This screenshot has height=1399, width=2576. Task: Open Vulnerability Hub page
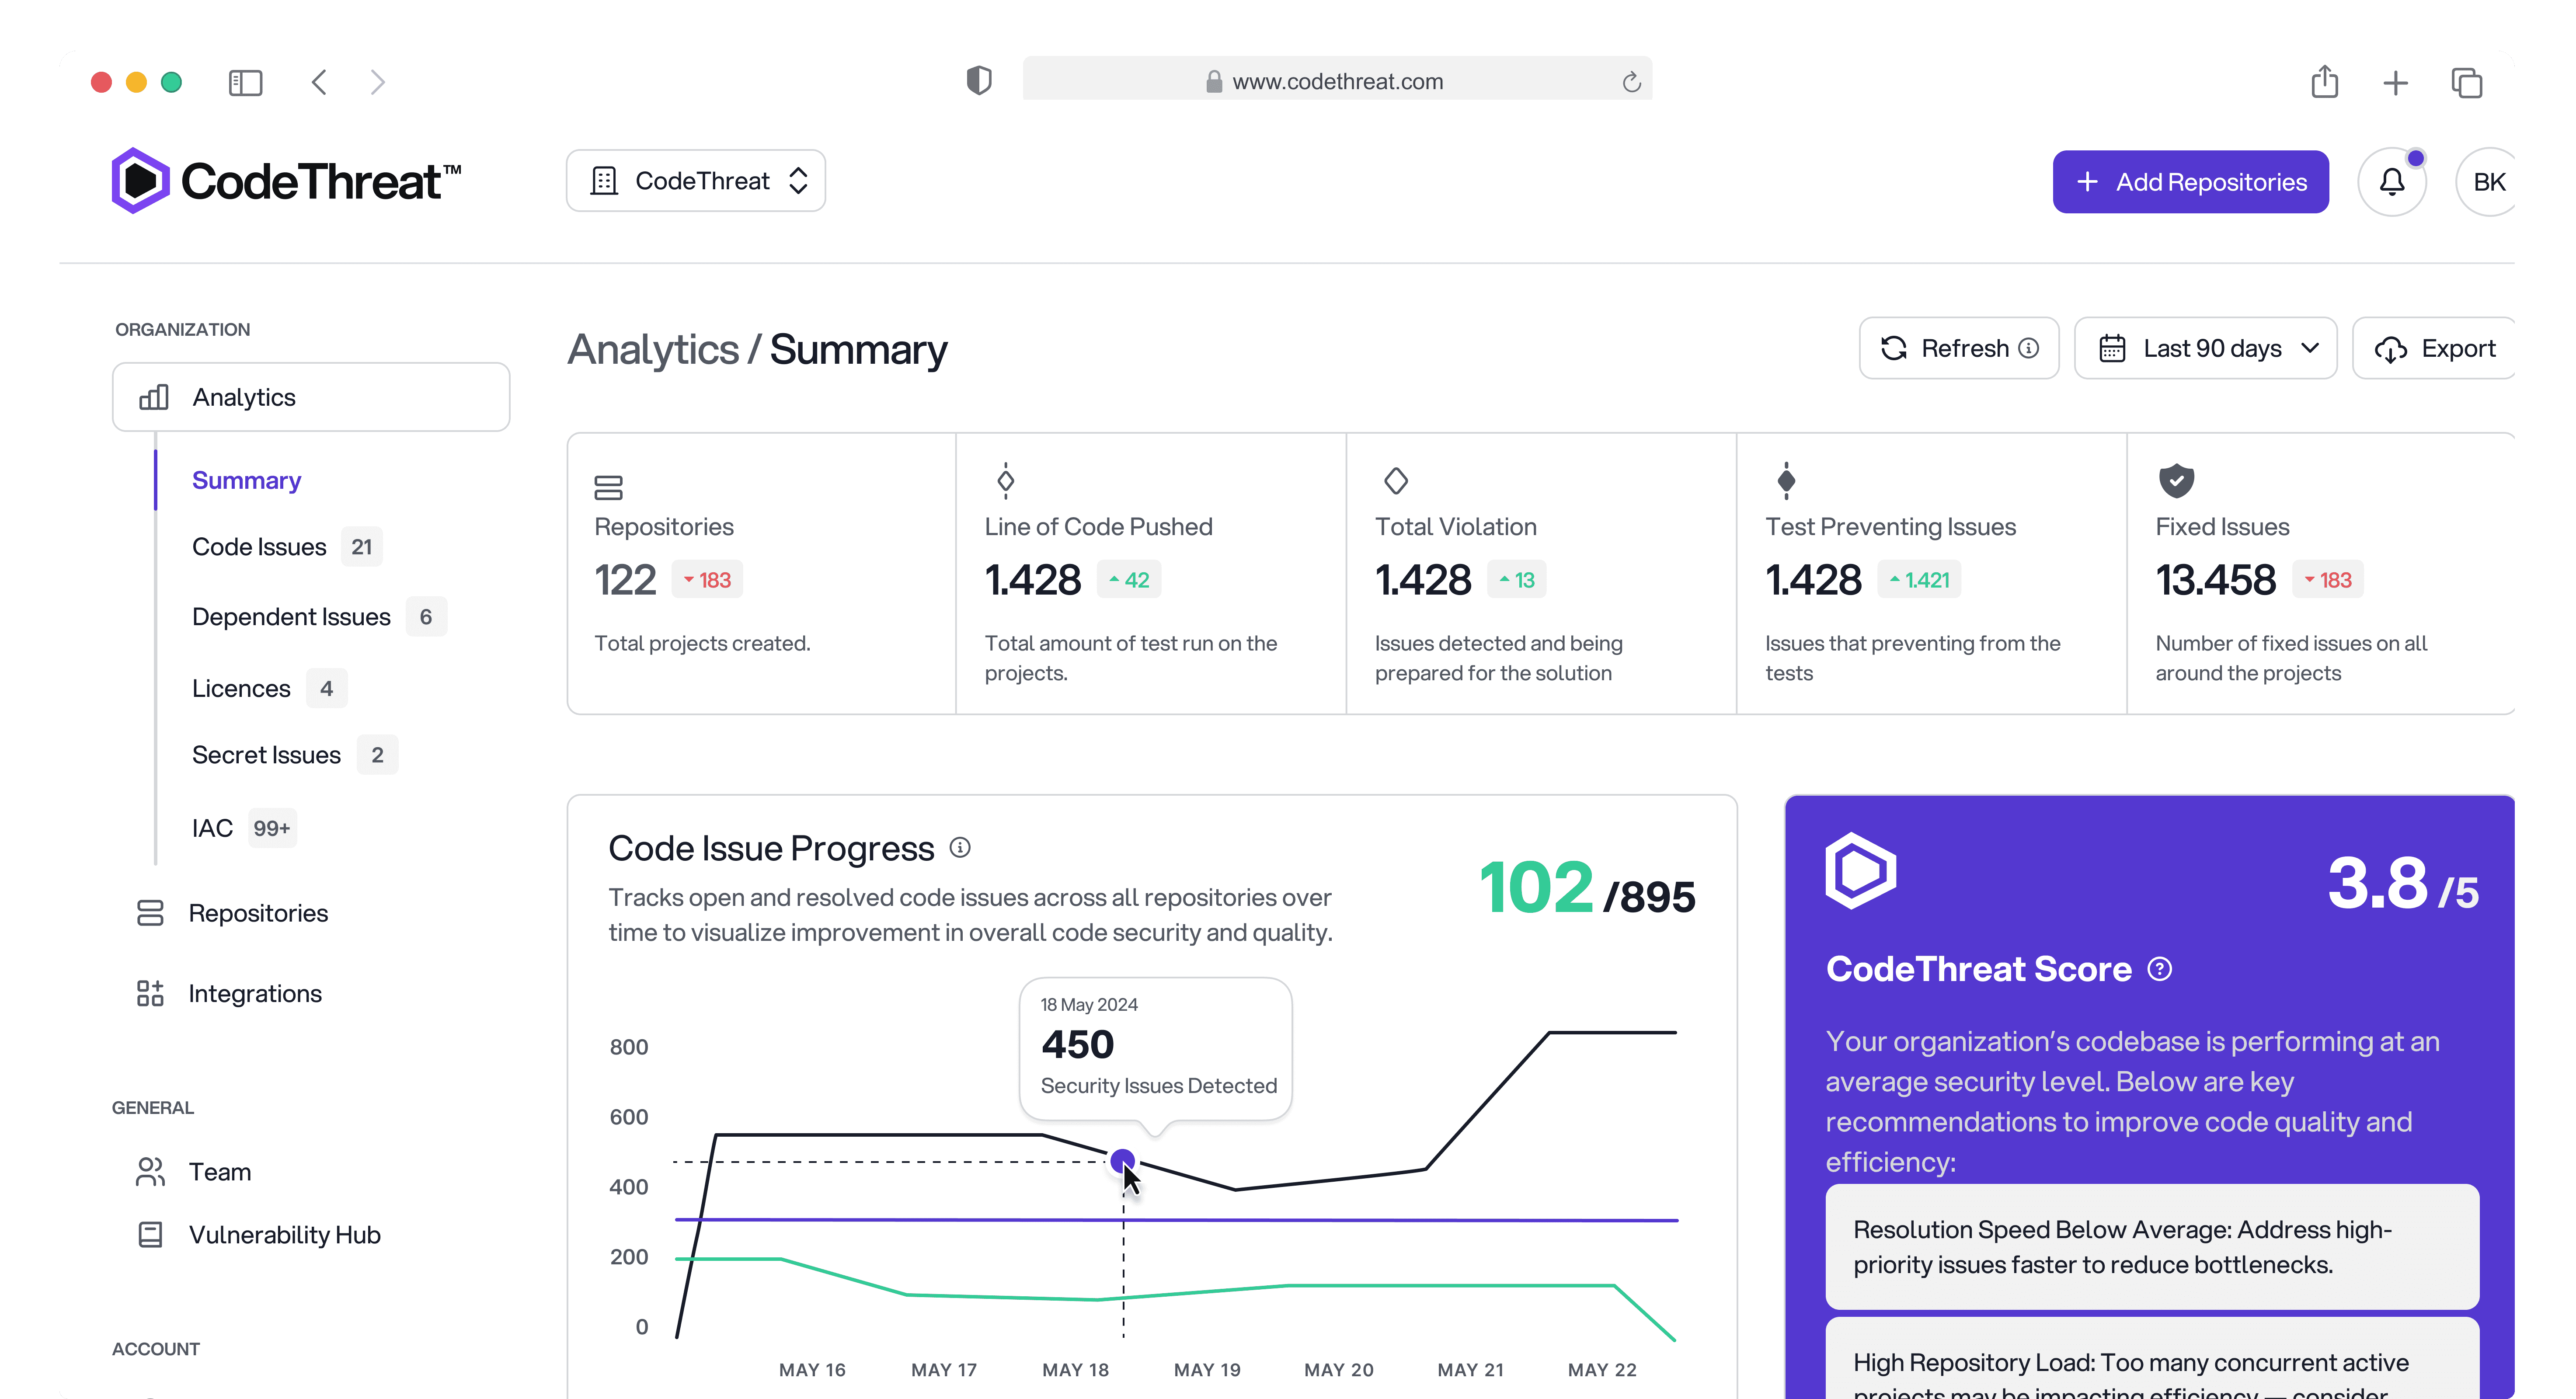tap(285, 1235)
